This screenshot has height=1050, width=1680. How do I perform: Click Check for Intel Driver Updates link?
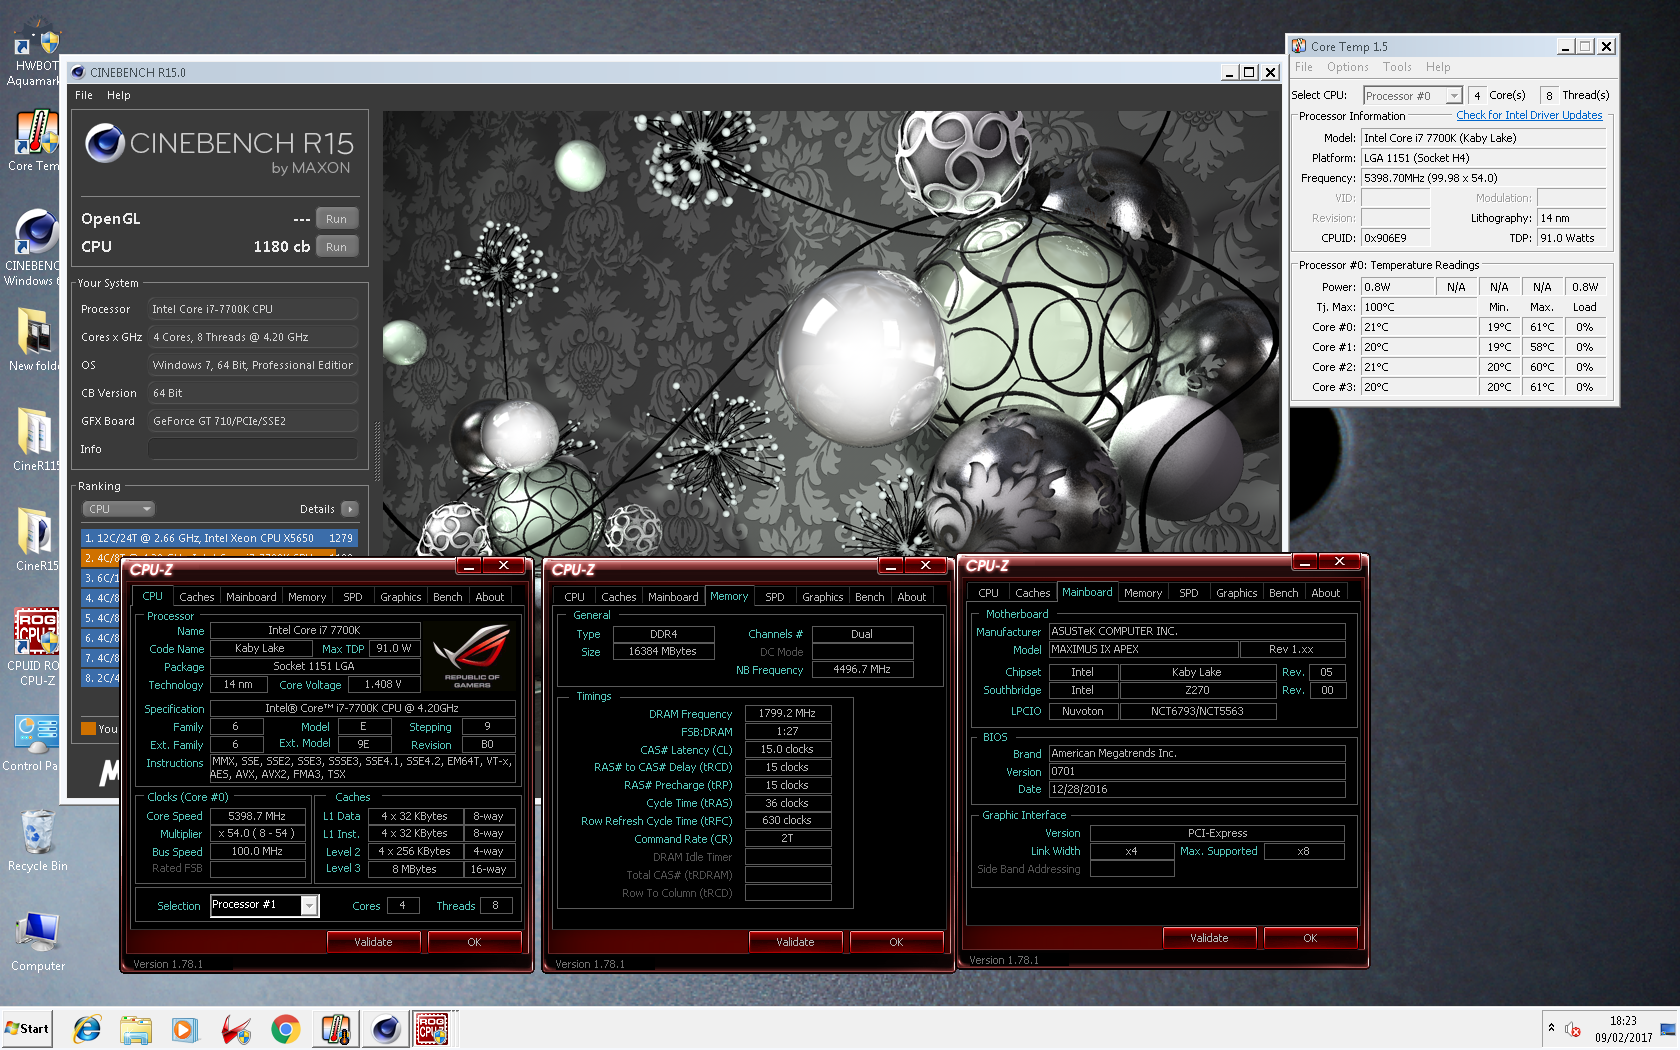pyautogui.click(x=1529, y=115)
